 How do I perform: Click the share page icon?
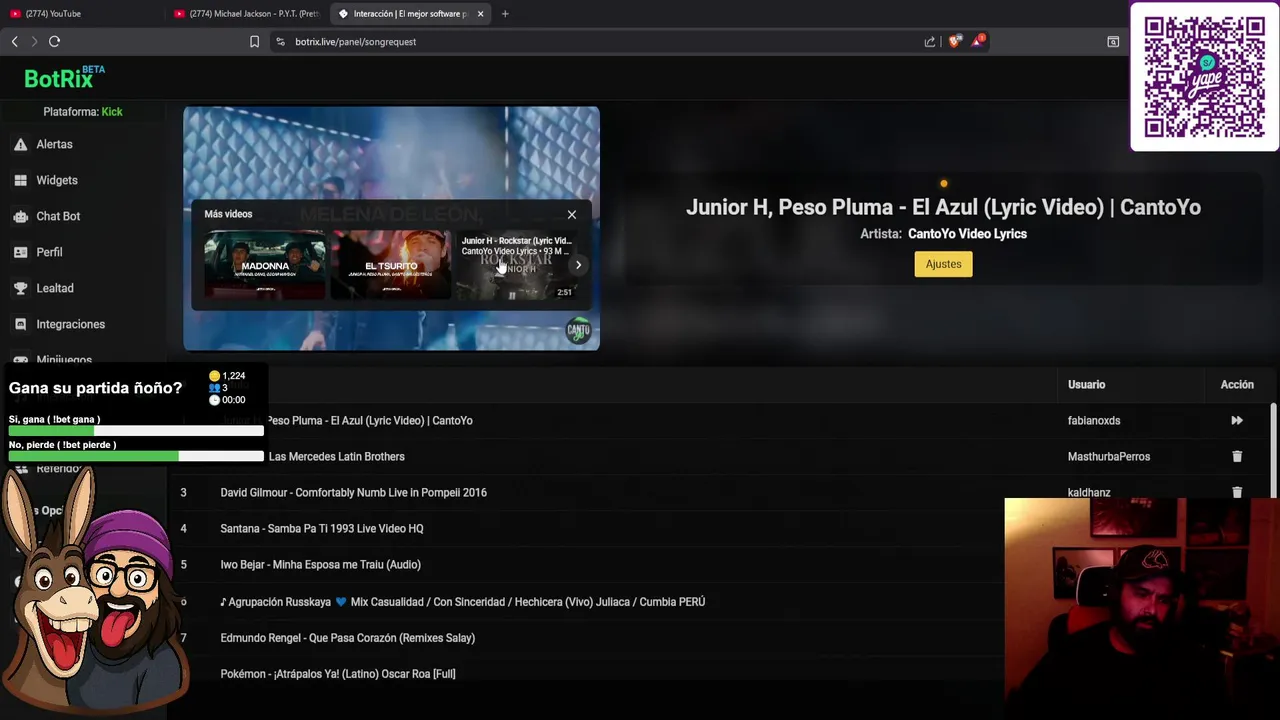[x=930, y=42]
